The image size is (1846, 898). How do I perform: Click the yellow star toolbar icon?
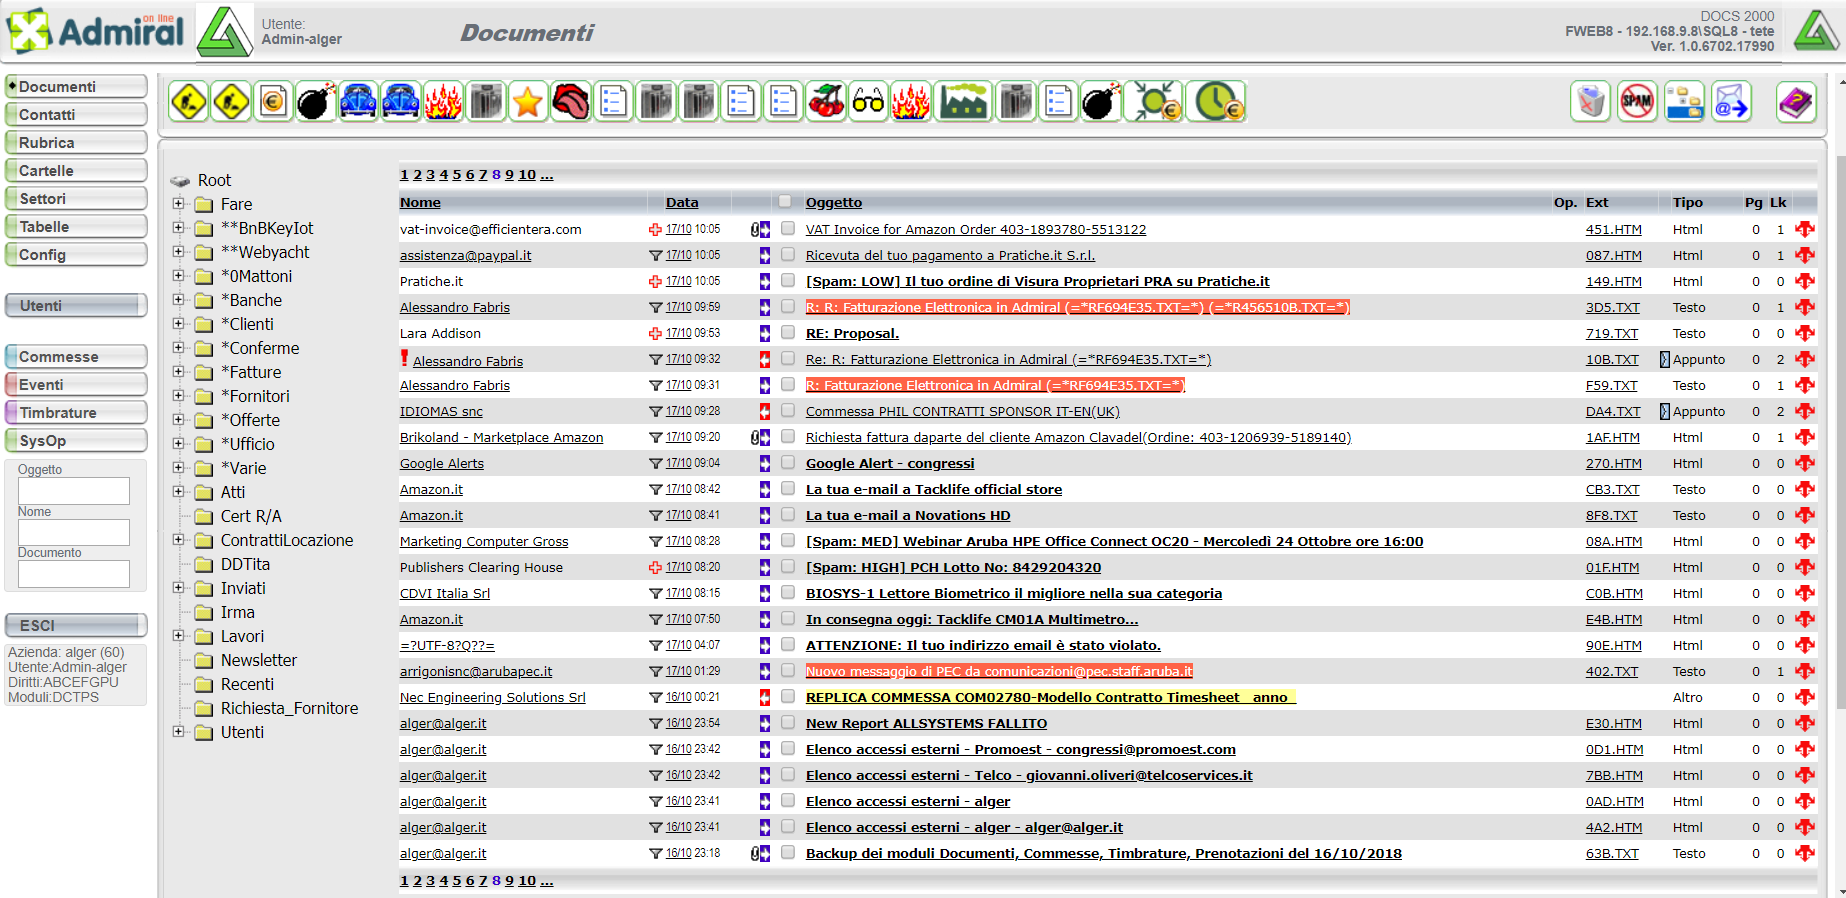coord(527,101)
